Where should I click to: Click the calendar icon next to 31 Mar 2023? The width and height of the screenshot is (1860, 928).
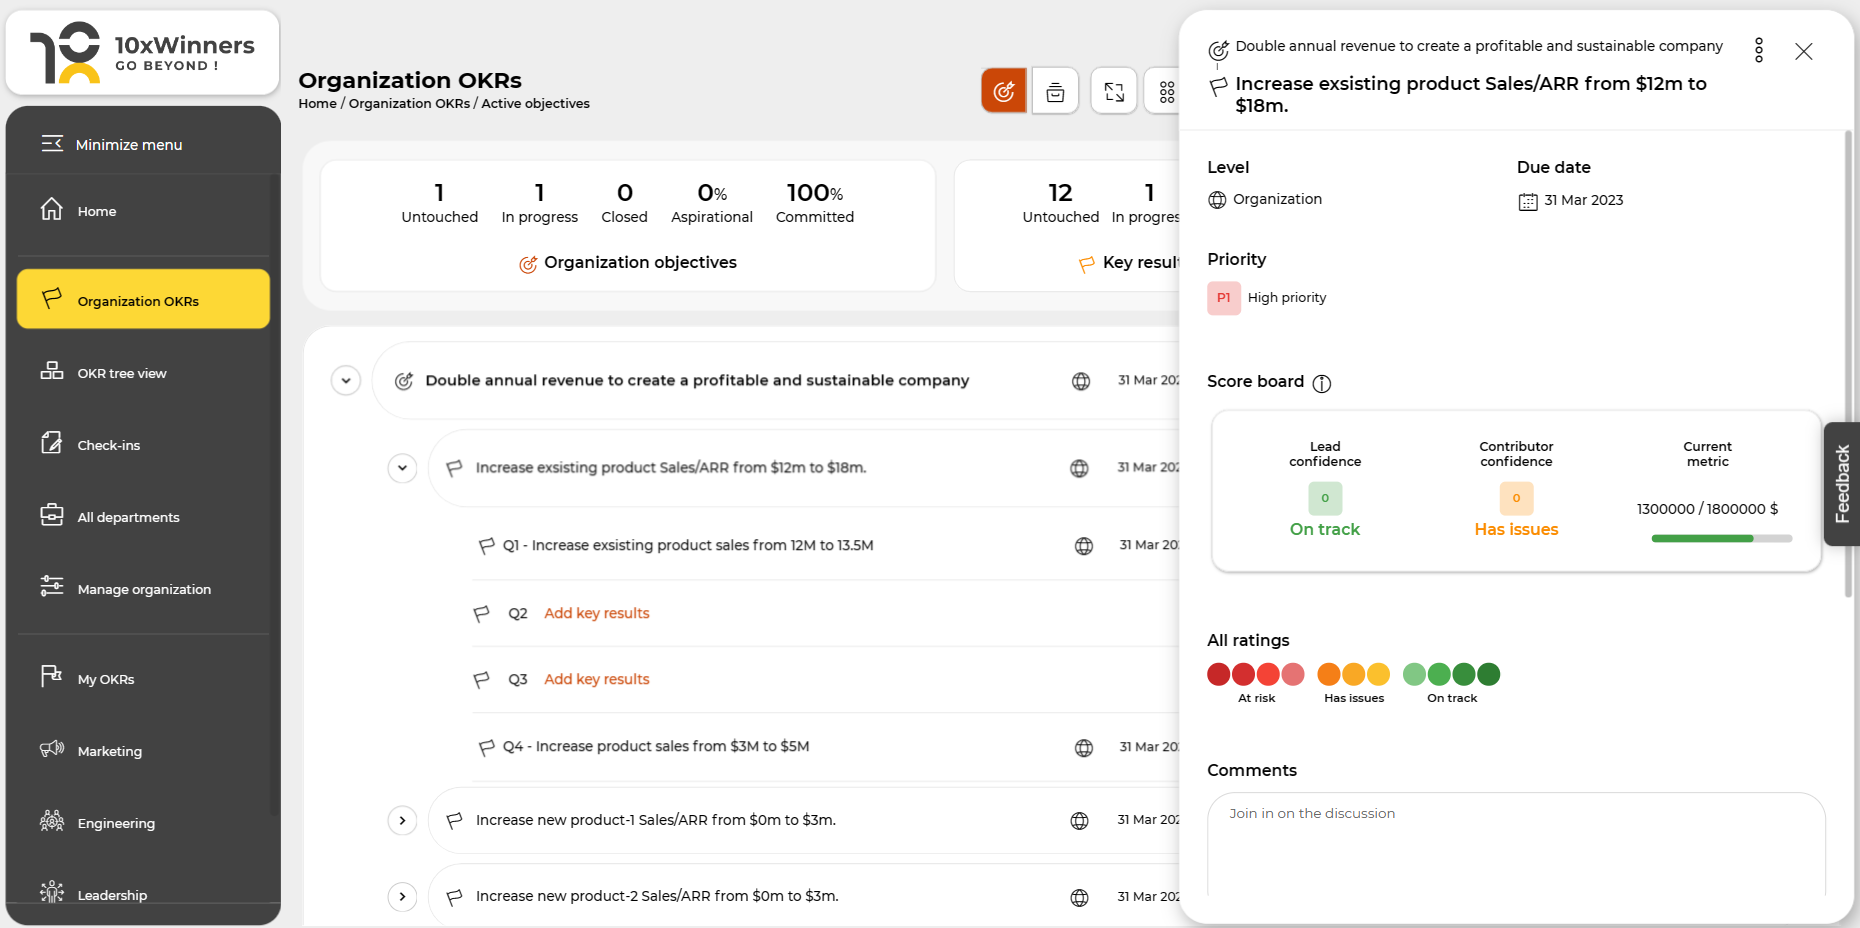[x=1527, y=200]
